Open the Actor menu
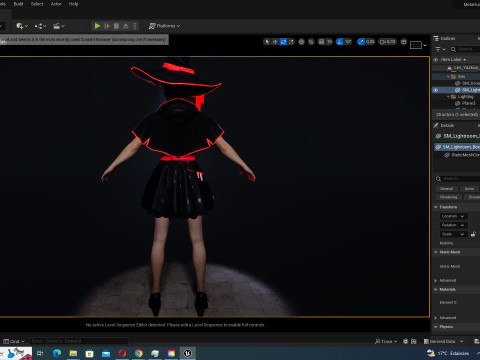Screen dimensions: 480x360 coord(56,4)
